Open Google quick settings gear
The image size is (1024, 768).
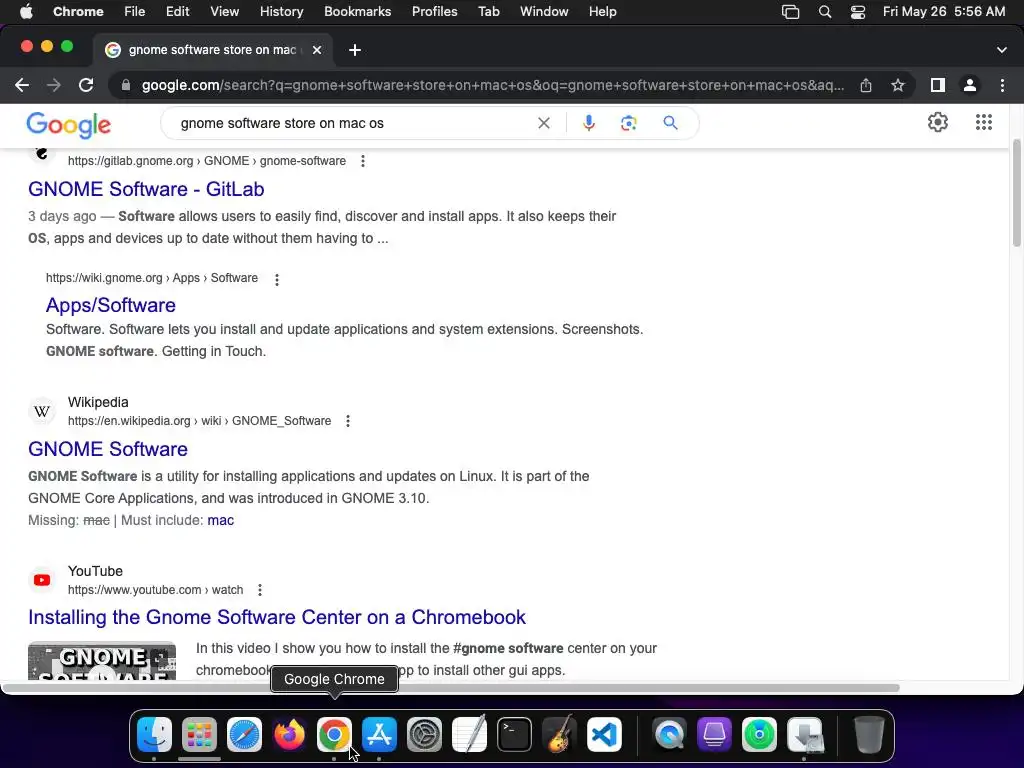point(938,122)
